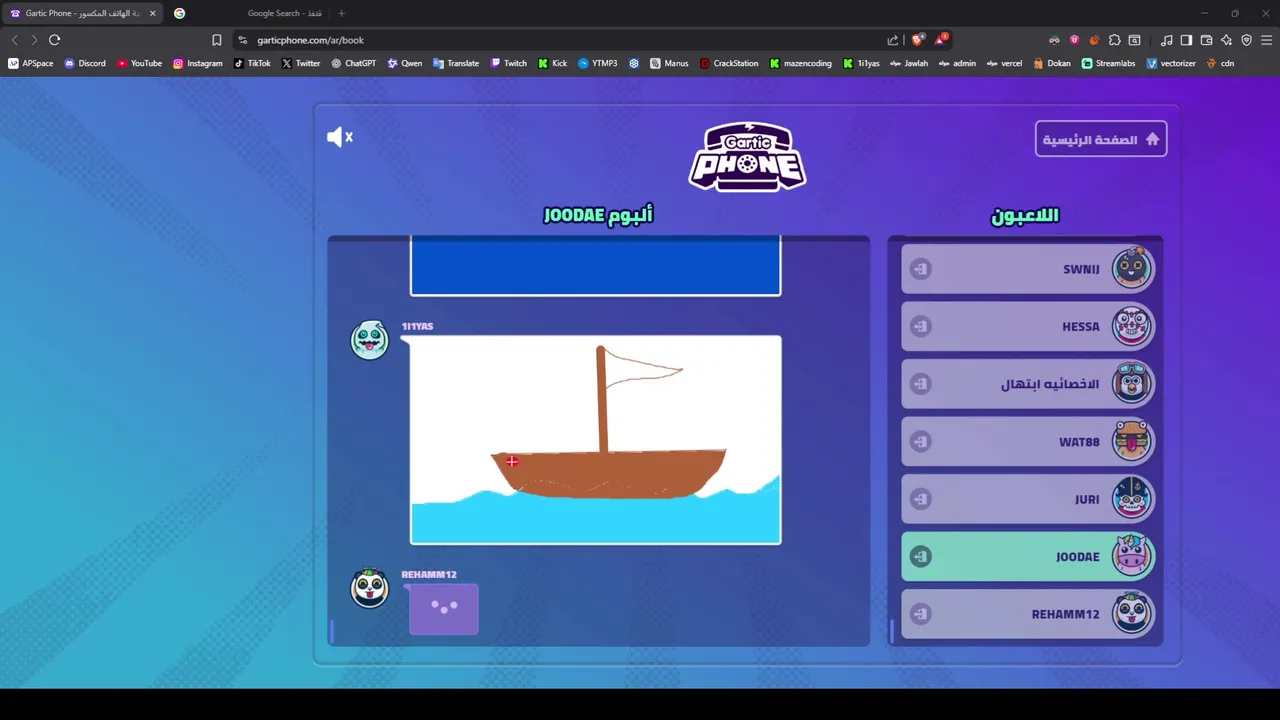Select the SWNIJ player name text

(1081, 269)
